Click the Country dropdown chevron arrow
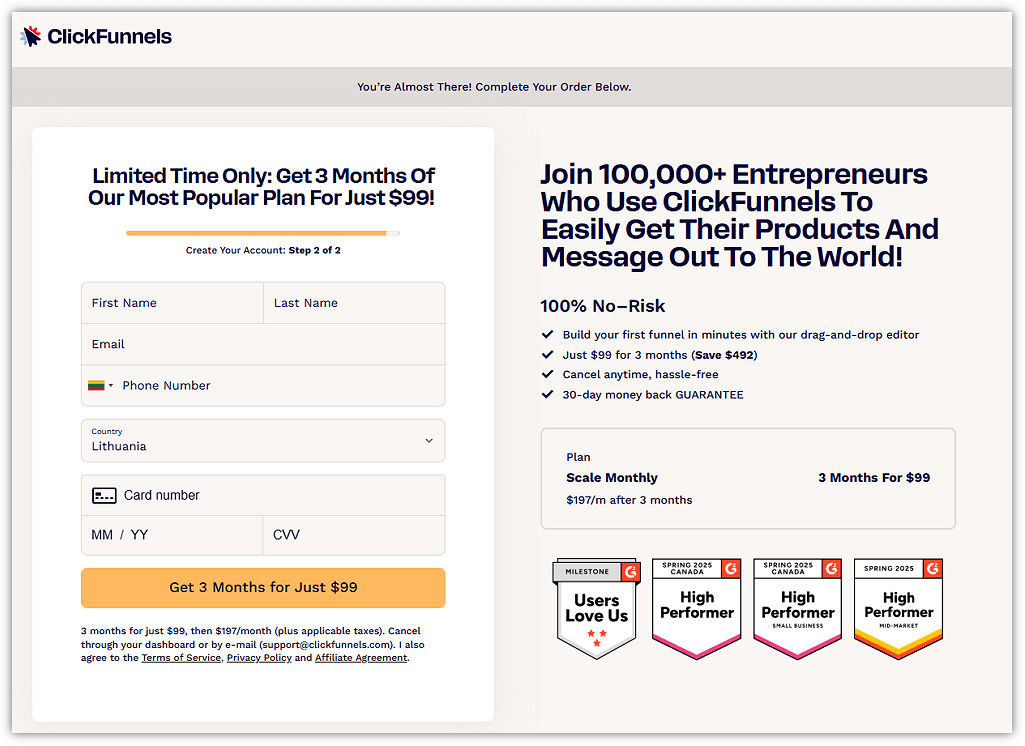This screenshot has height=746, width=1025. click(x=429, y=441)
